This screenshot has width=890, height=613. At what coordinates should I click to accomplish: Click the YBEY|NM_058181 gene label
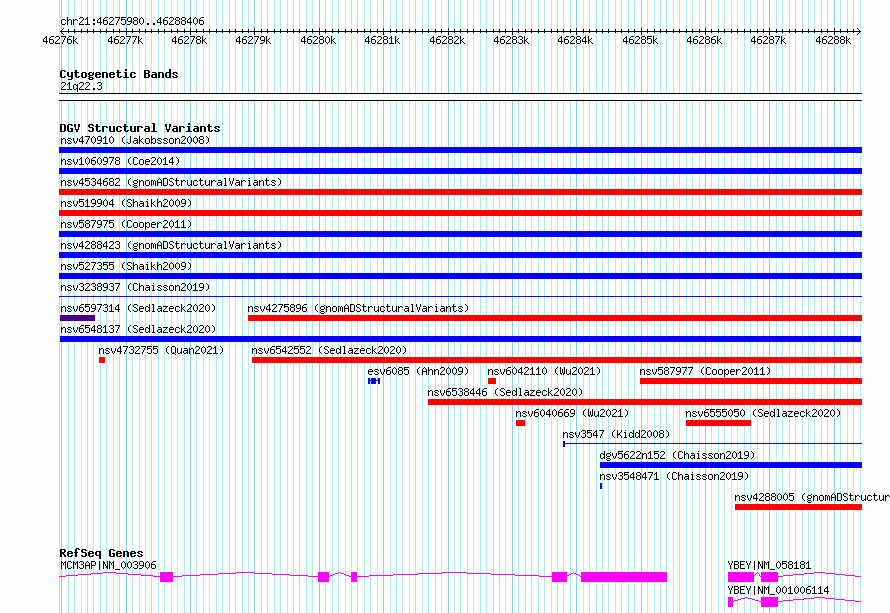click(x=770, y=565)
